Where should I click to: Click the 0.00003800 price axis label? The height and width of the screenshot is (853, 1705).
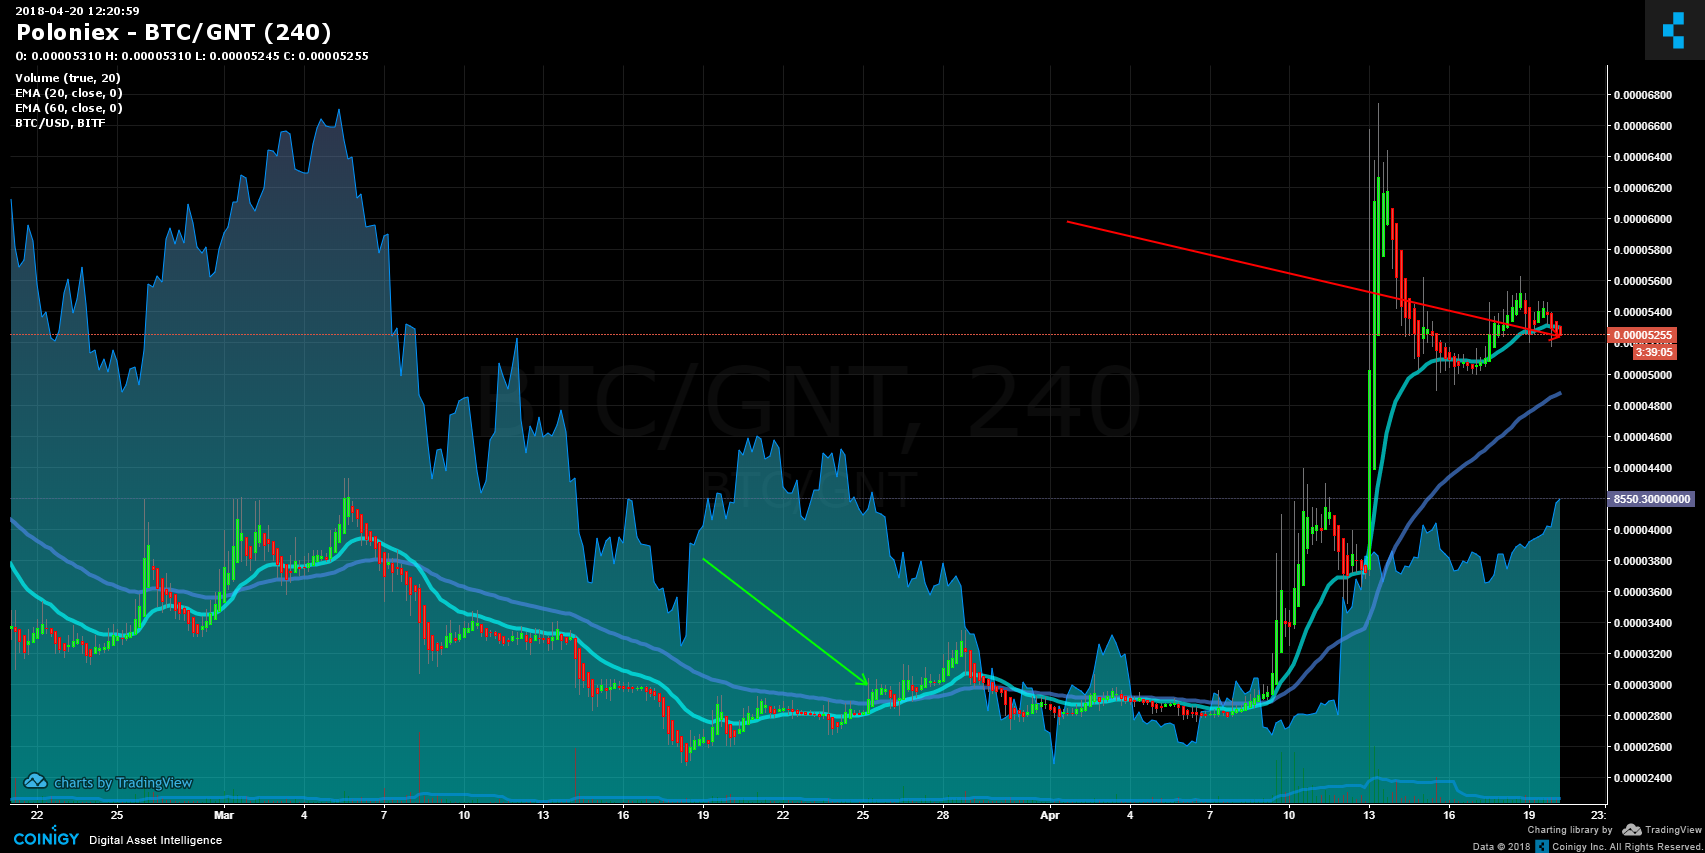[1642, 561]
